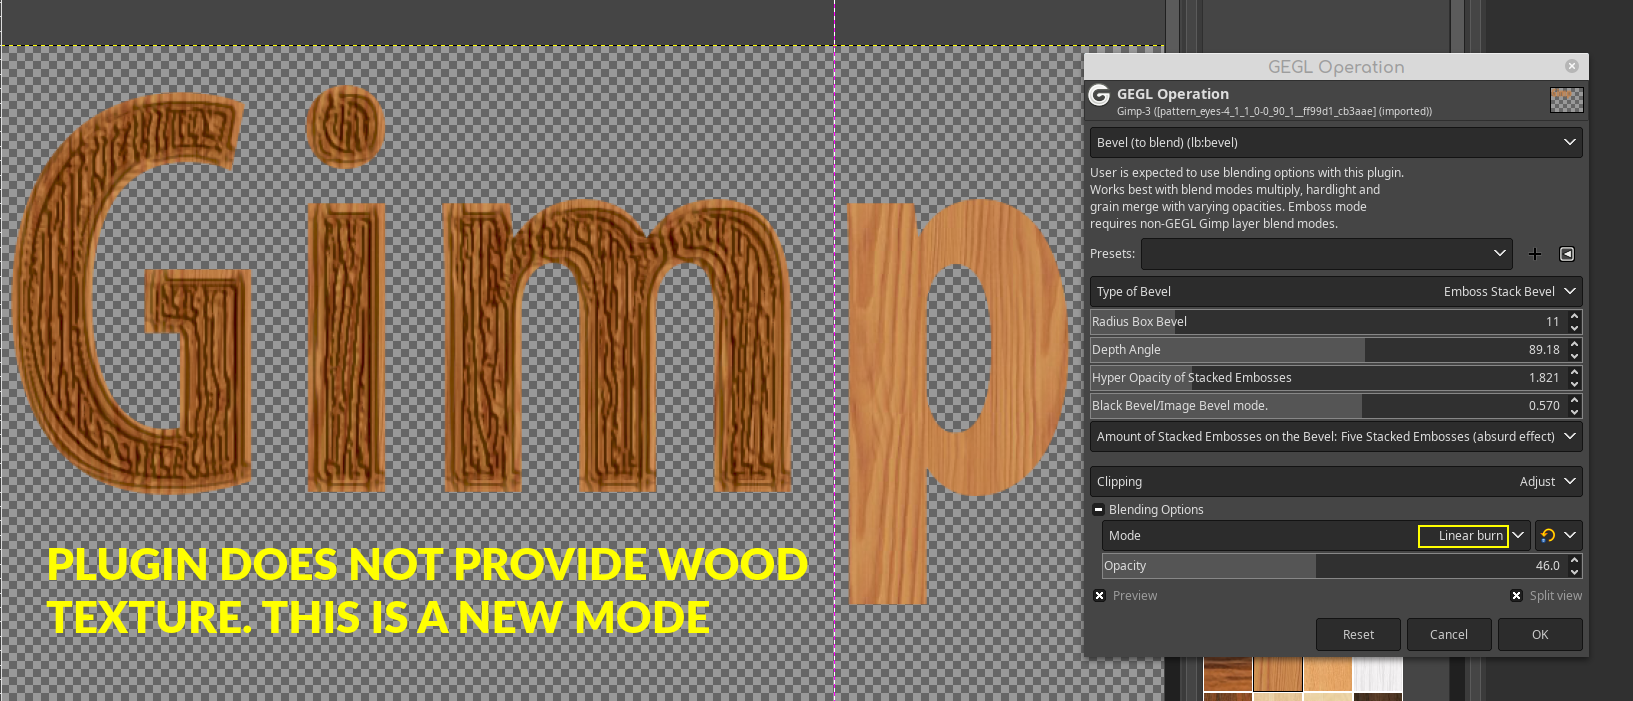Toggle the Preview checkbox
This screenshot has width=1633, height=701.
pos(1099,595)
